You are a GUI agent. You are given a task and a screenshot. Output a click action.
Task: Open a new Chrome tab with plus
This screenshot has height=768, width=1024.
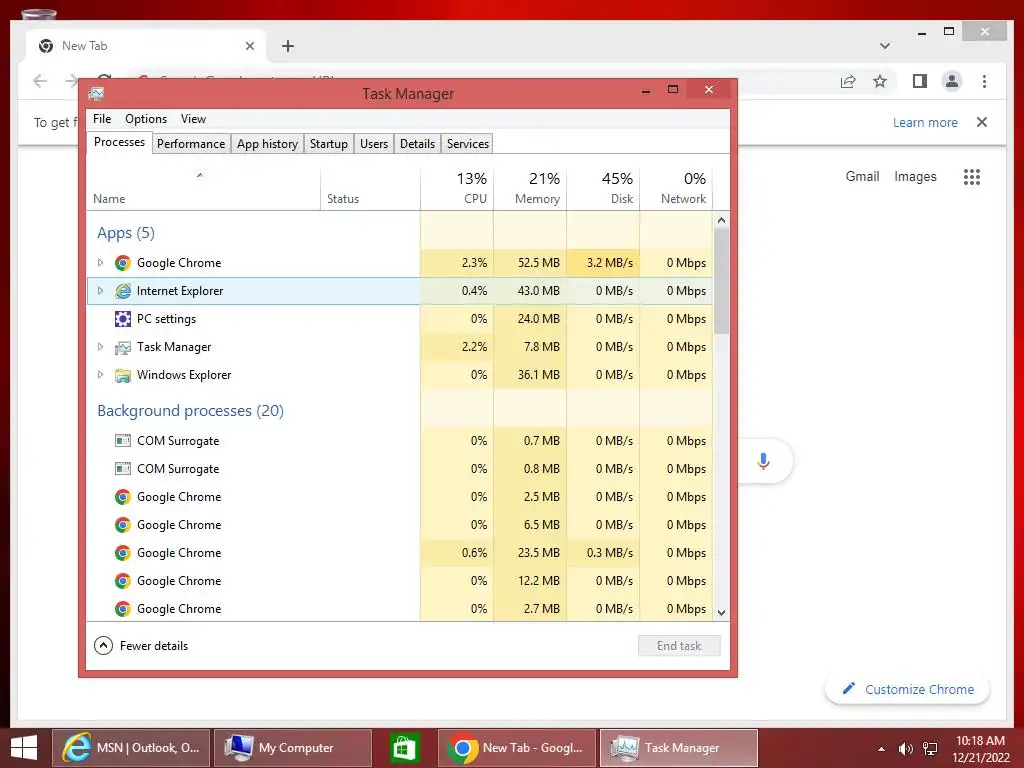click(288, 46)
